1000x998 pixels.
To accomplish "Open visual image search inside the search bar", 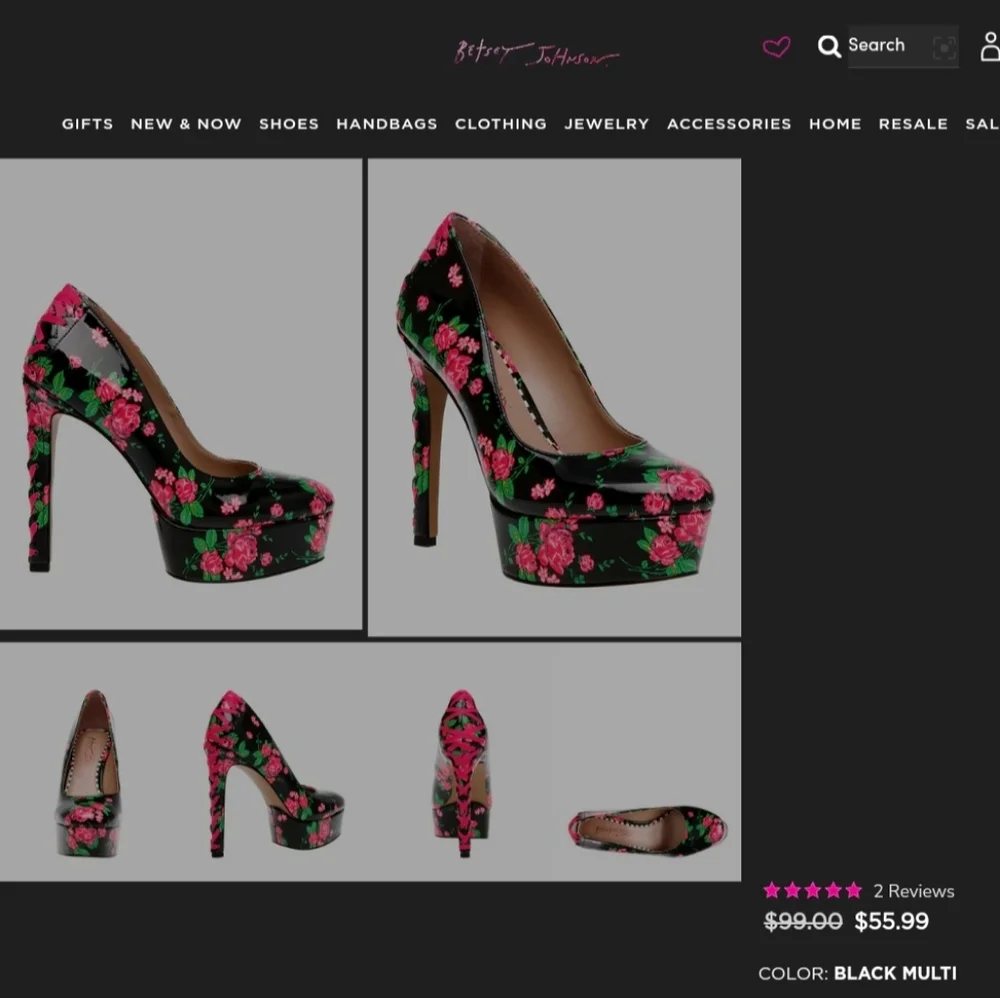I will coord(944,46).
